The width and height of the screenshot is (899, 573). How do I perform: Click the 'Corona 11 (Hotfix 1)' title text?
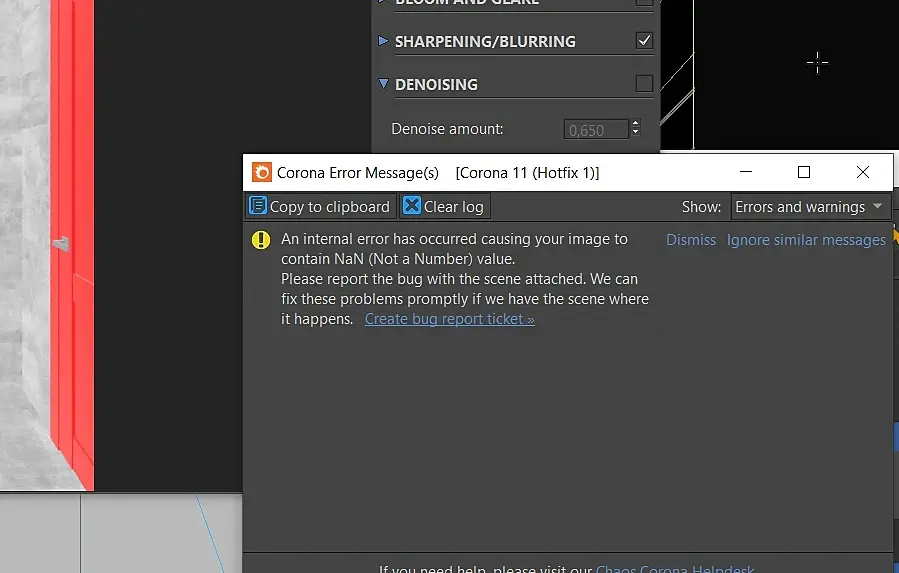(x=527, y=173)
